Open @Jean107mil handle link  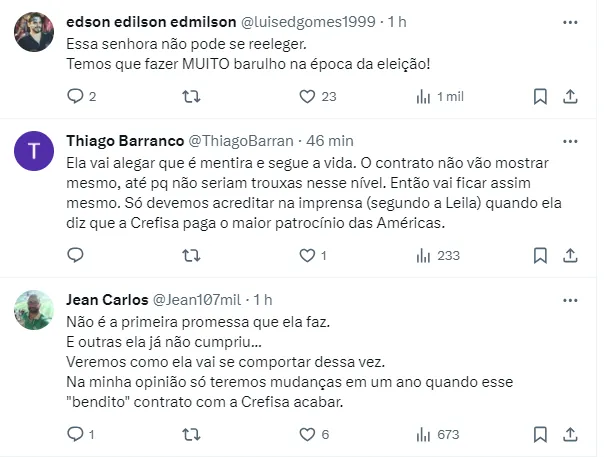pos(196,299)
